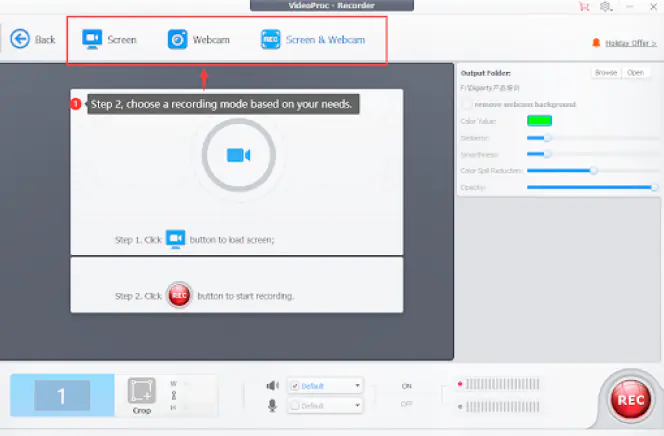Click the crop height H field

pyautogui.click(x=186, y=408)
